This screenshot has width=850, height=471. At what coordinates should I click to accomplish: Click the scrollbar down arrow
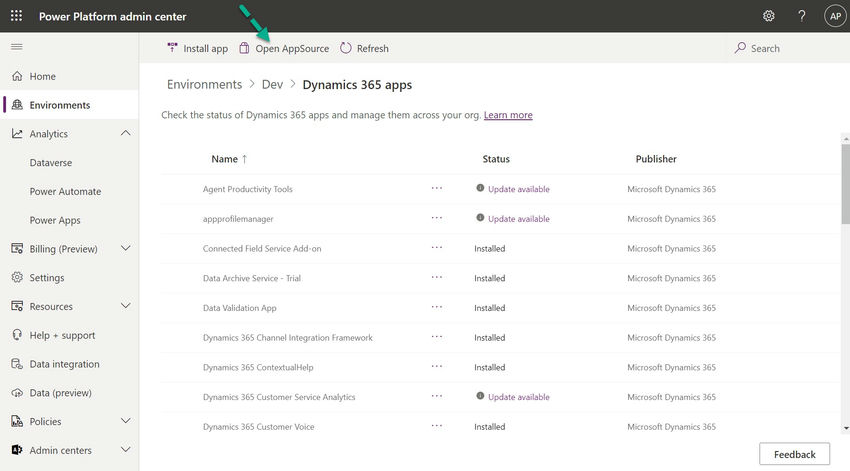pyautogui.click(x=846, y=428)
